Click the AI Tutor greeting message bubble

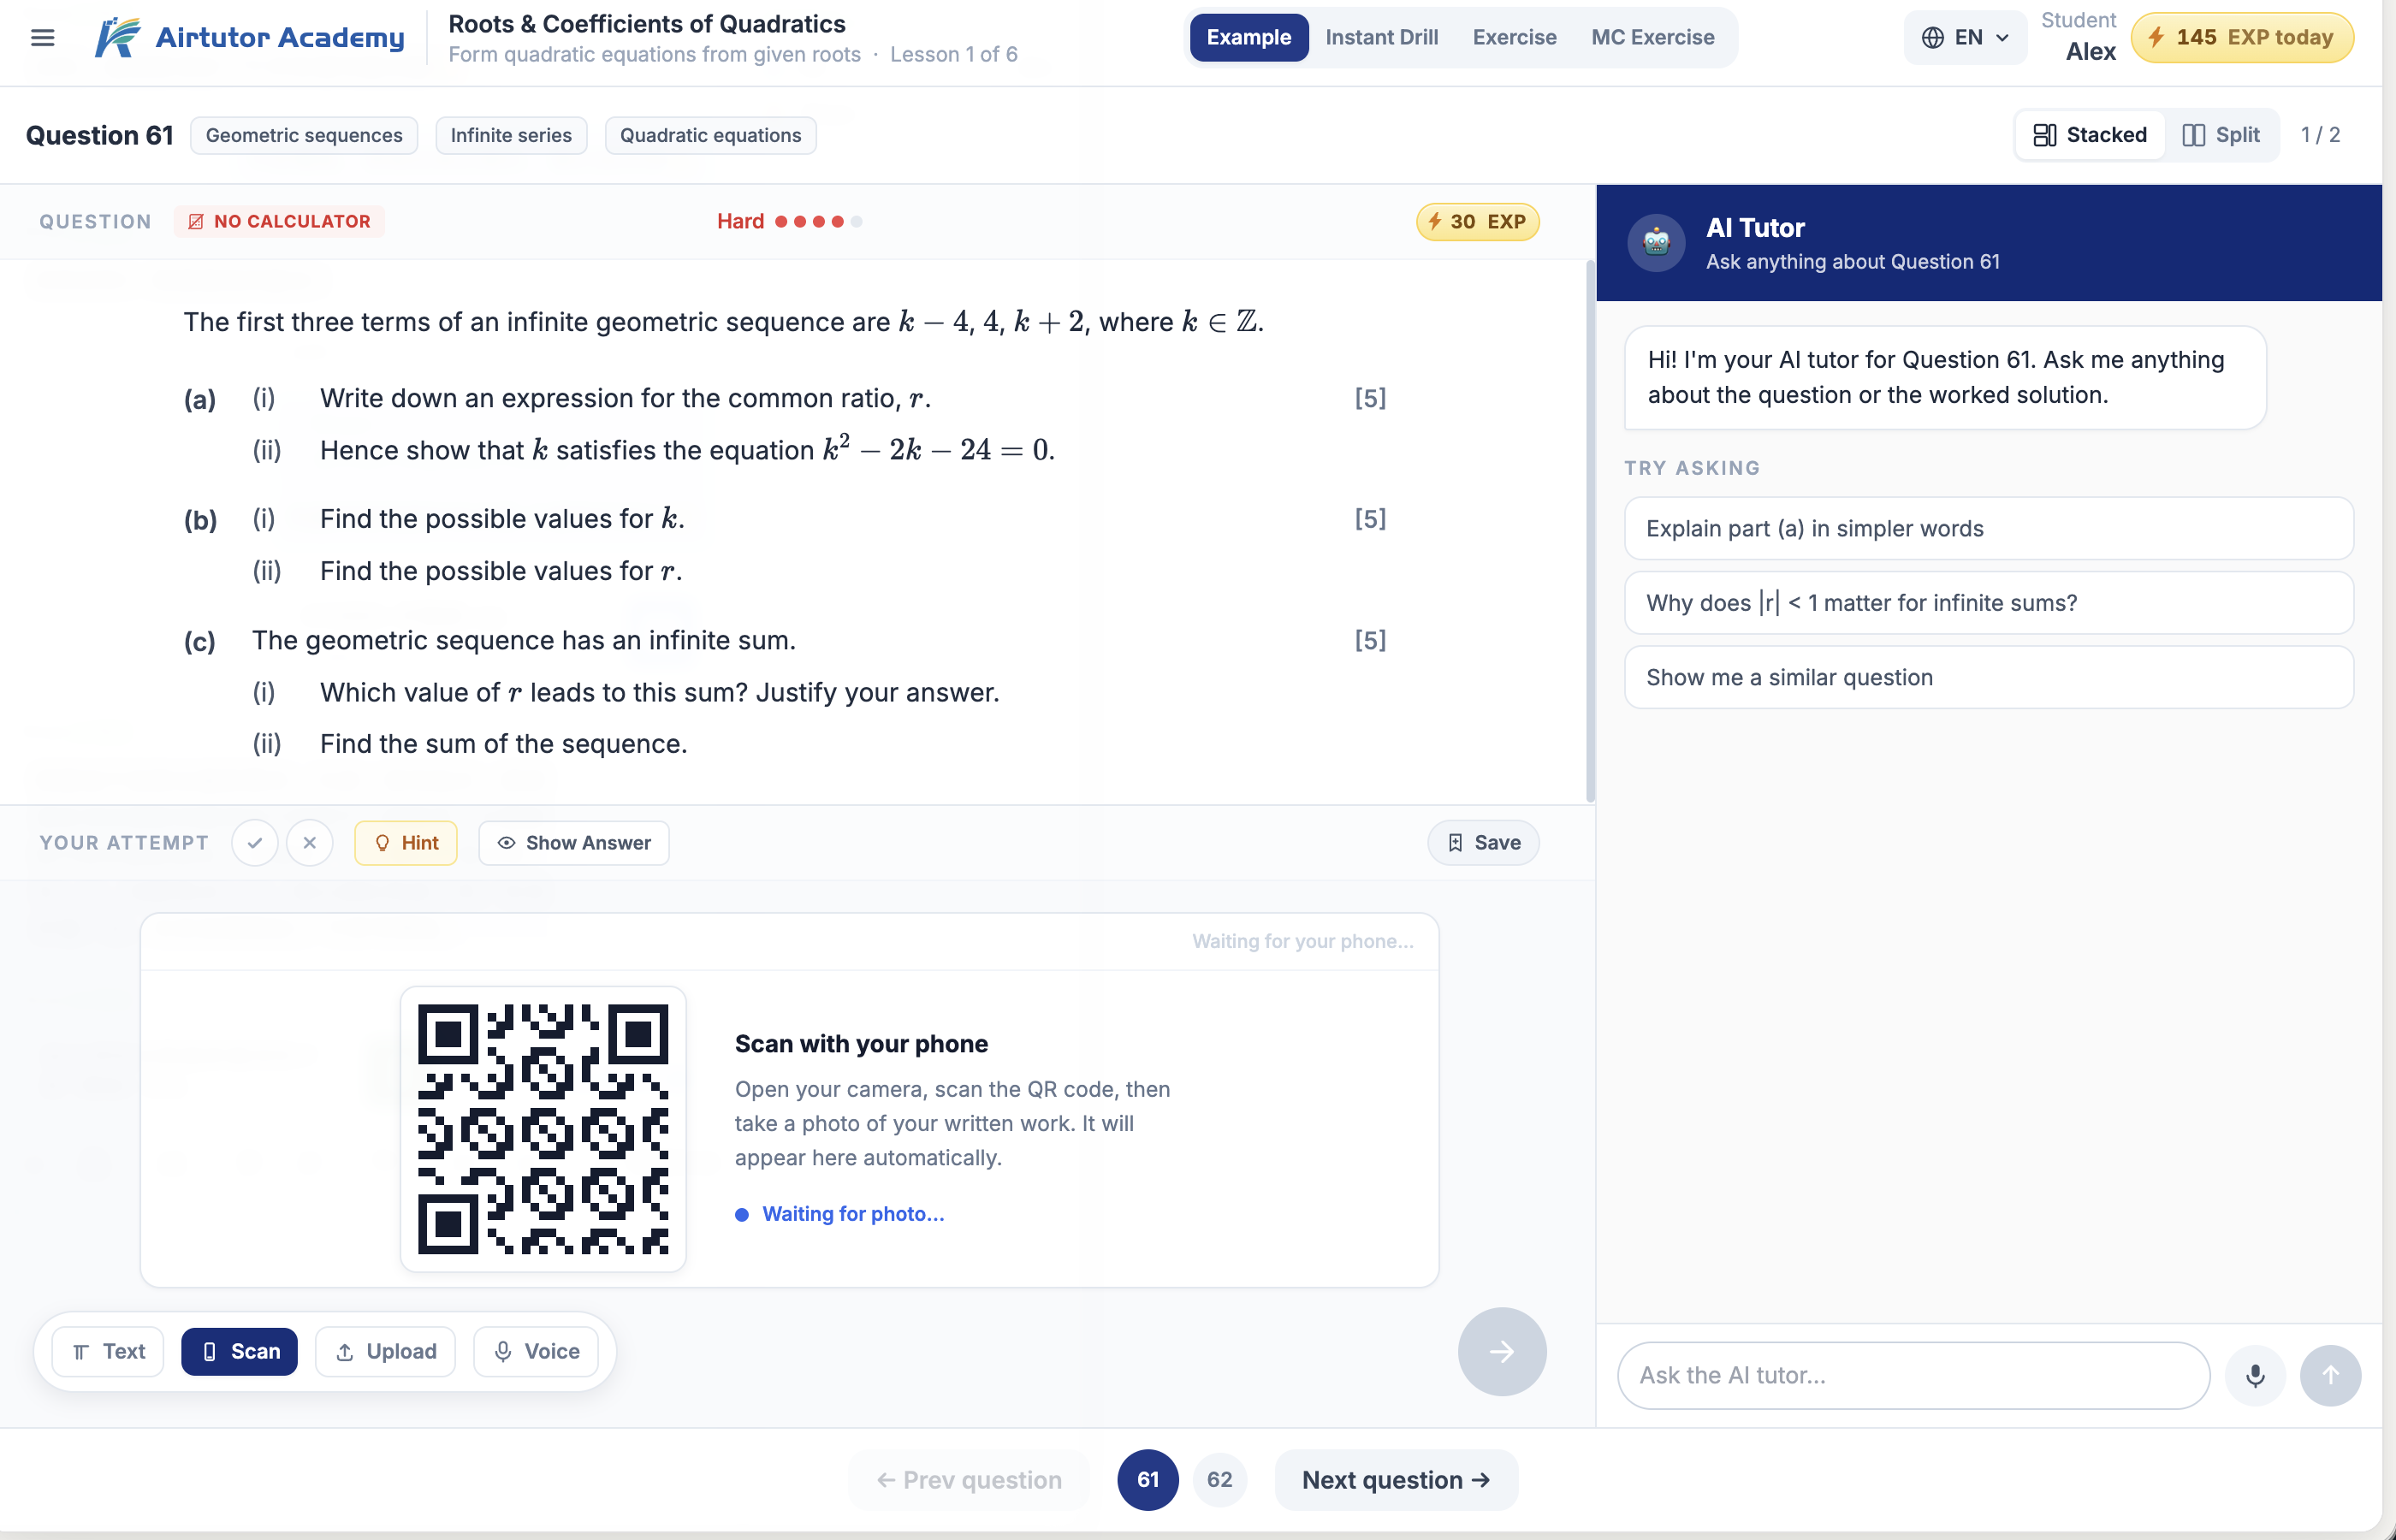pyautogui.click(x=1945, y=378)
